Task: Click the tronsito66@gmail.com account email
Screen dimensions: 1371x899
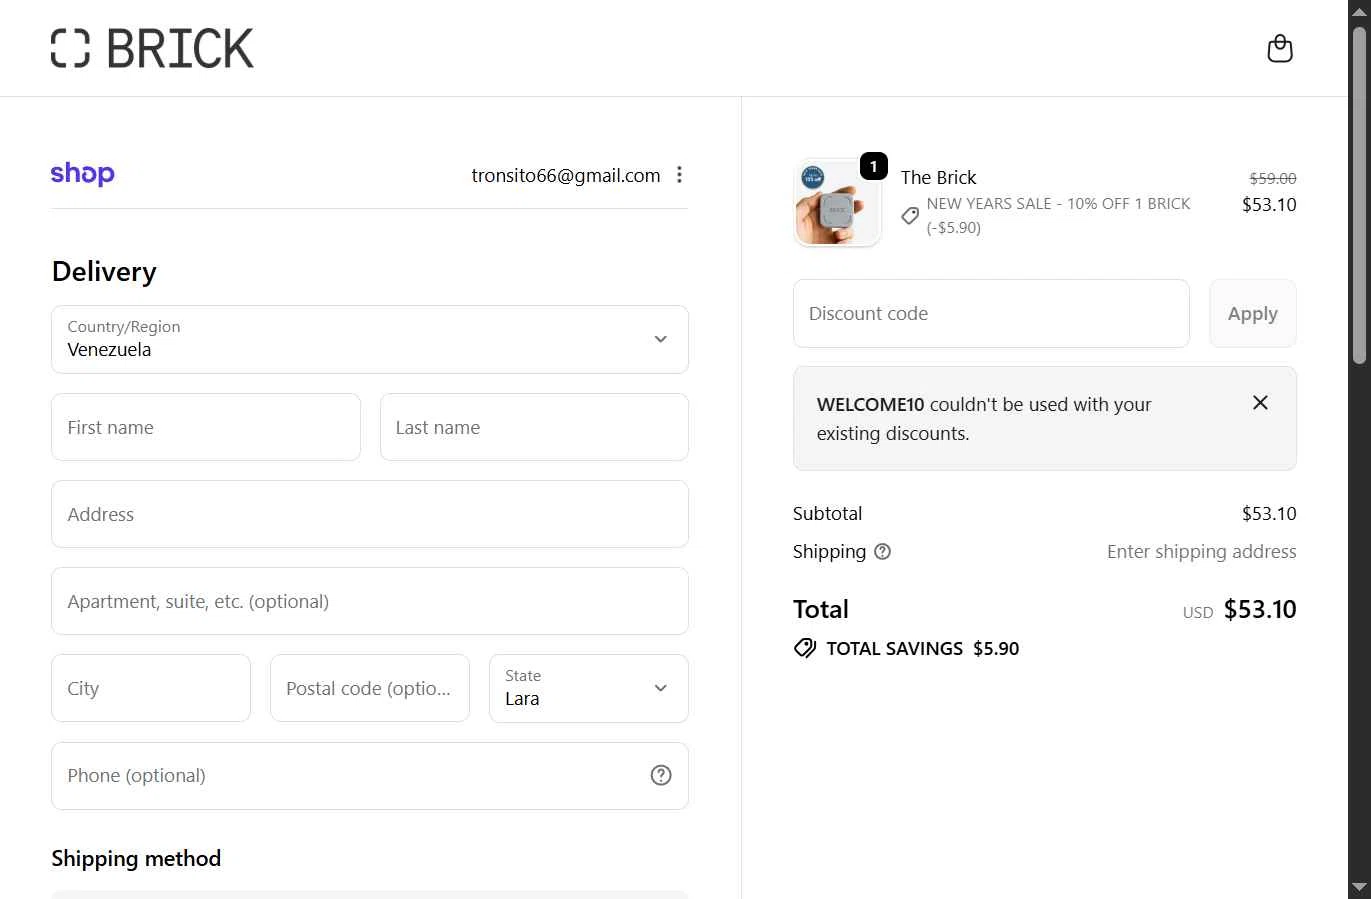Action: (566, 175)
